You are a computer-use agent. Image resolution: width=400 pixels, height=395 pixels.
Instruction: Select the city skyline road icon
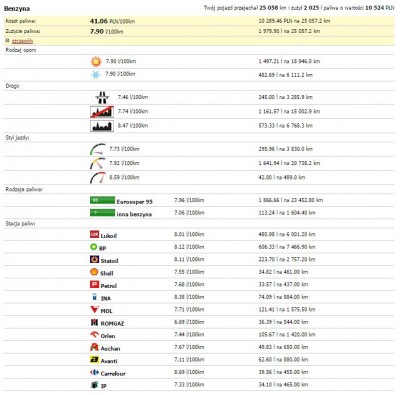coord(102,126)
